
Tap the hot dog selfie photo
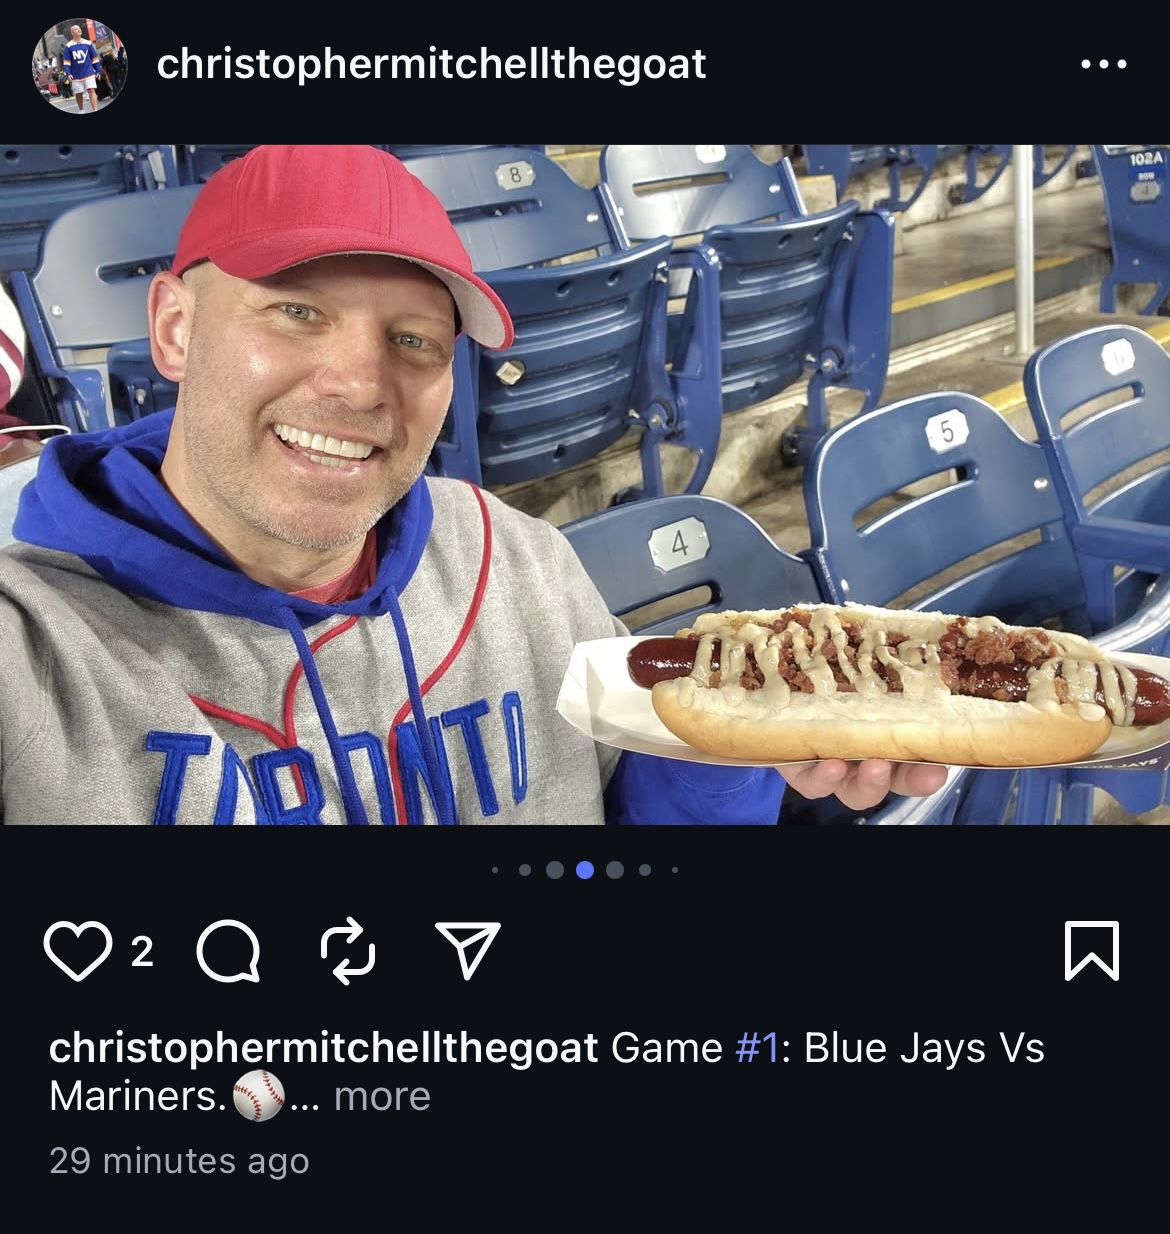[x=585, y=485]
